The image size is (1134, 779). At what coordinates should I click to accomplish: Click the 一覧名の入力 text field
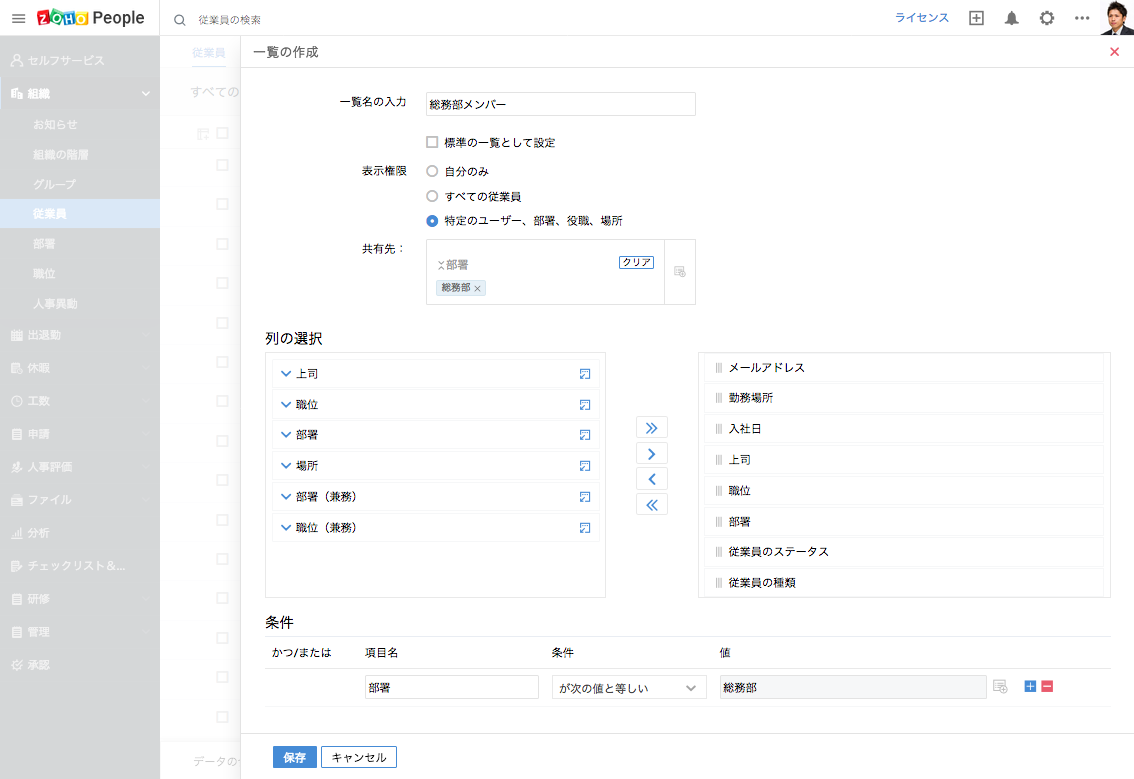pyautogui.click(x=560, y=104)
